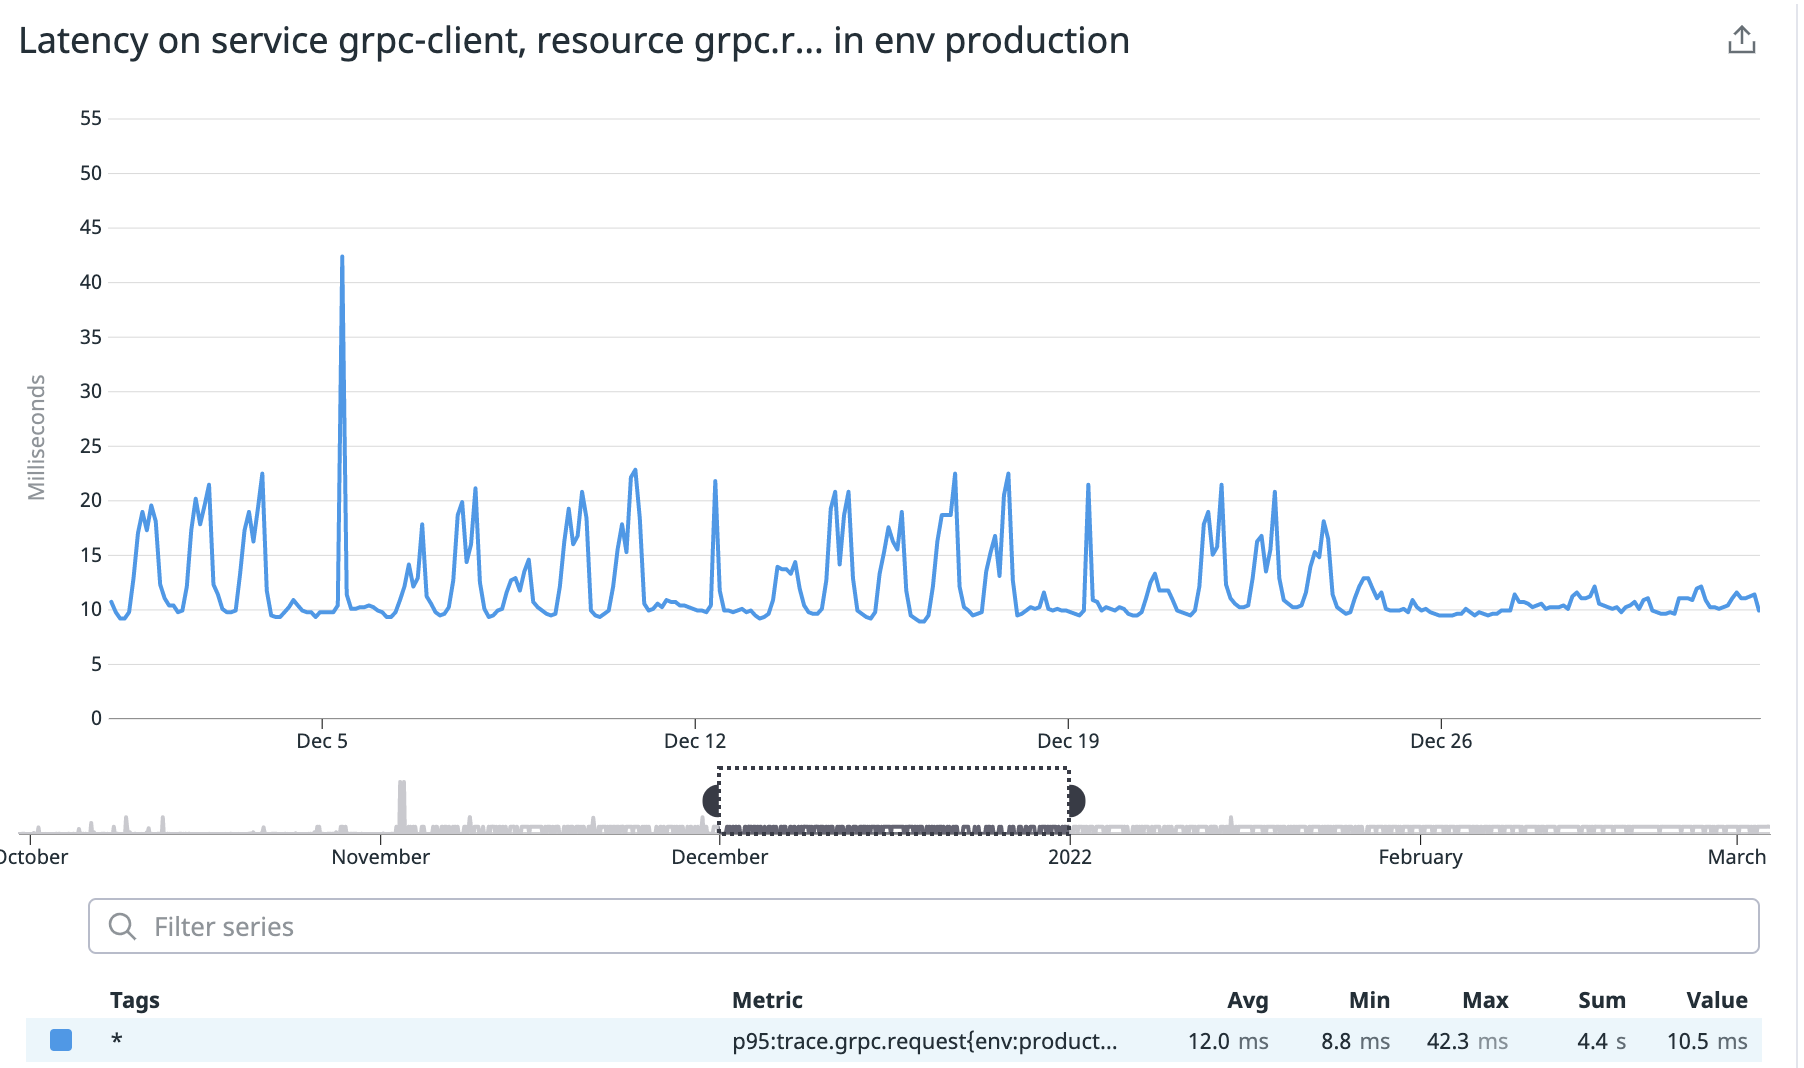Click the Tags column header
The height and width of the screenshot is (1068, 1804).
click(x=134, y=999)
